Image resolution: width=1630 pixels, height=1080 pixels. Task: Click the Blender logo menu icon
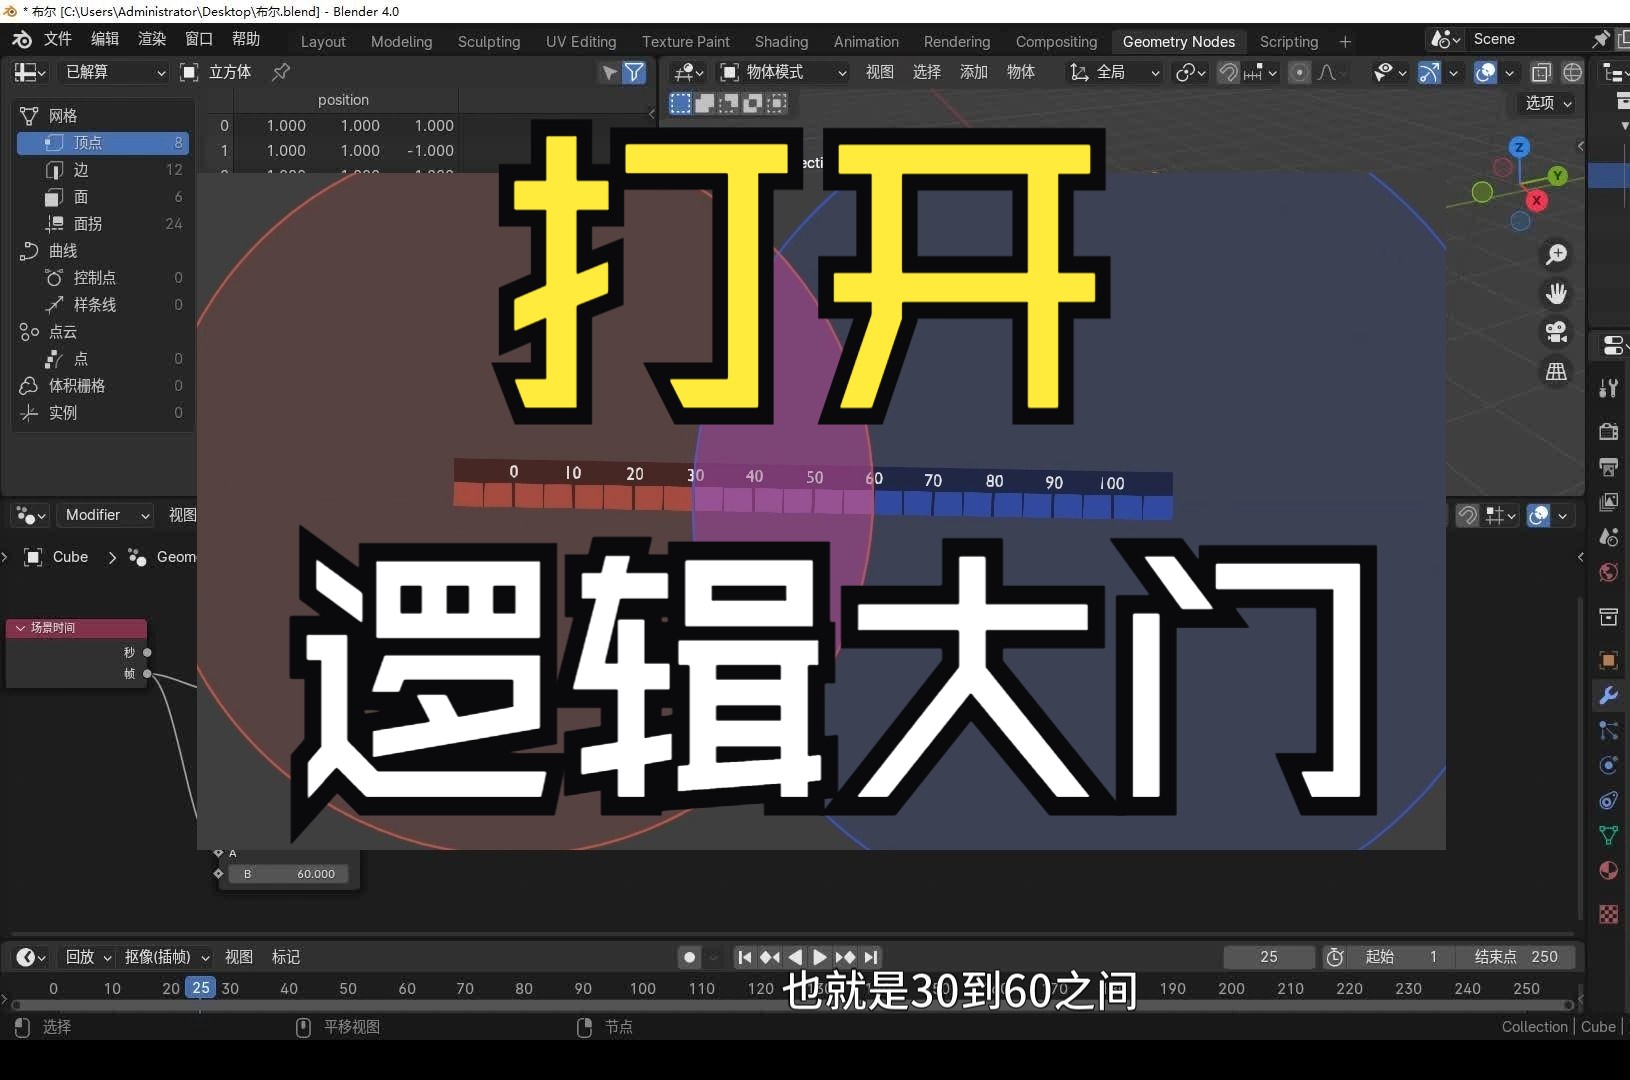(x=22, y=39)
